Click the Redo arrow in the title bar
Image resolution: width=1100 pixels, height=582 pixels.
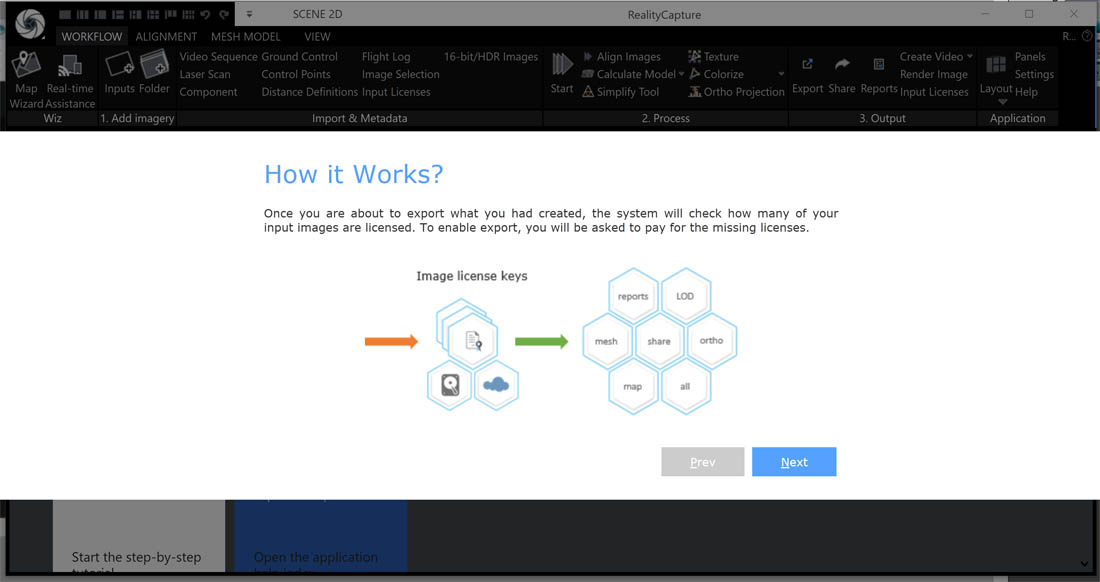[224, 15]
